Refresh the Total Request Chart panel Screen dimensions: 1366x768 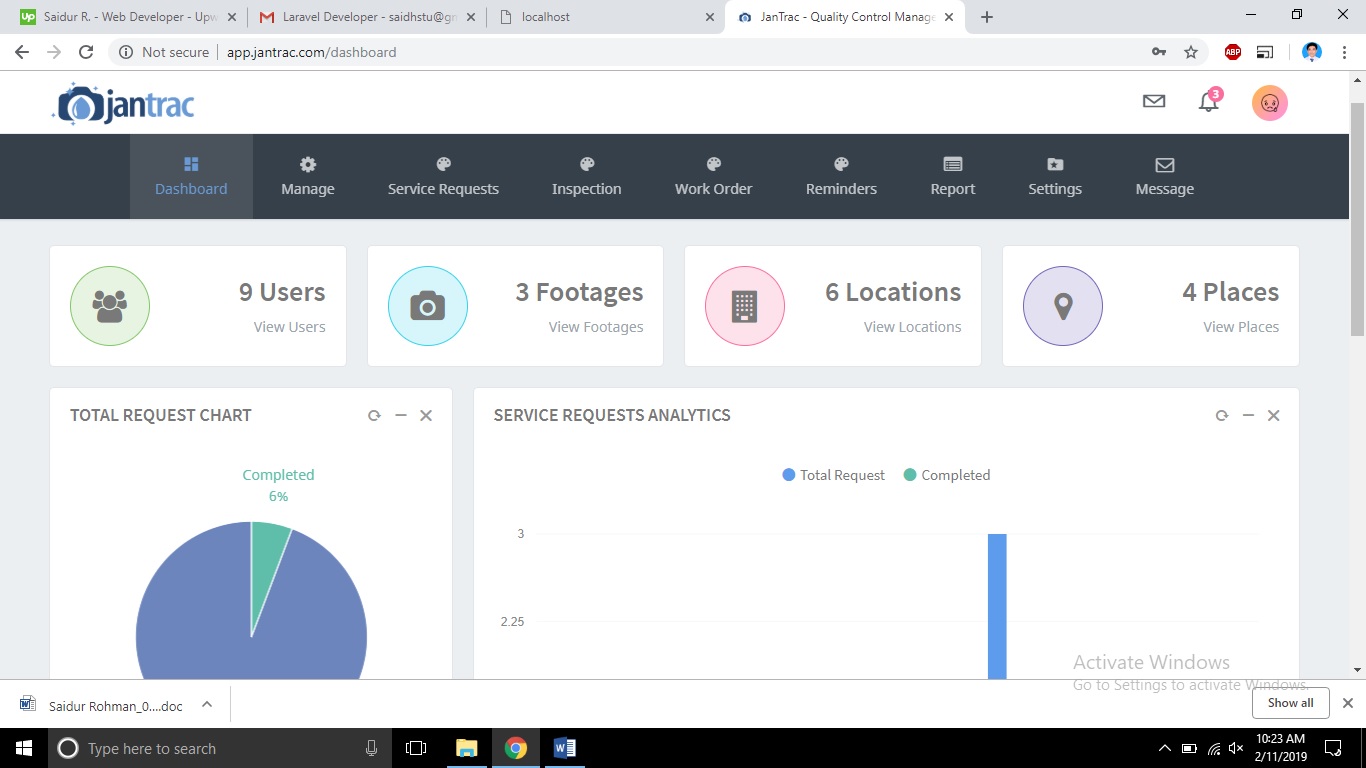(374, 415)
